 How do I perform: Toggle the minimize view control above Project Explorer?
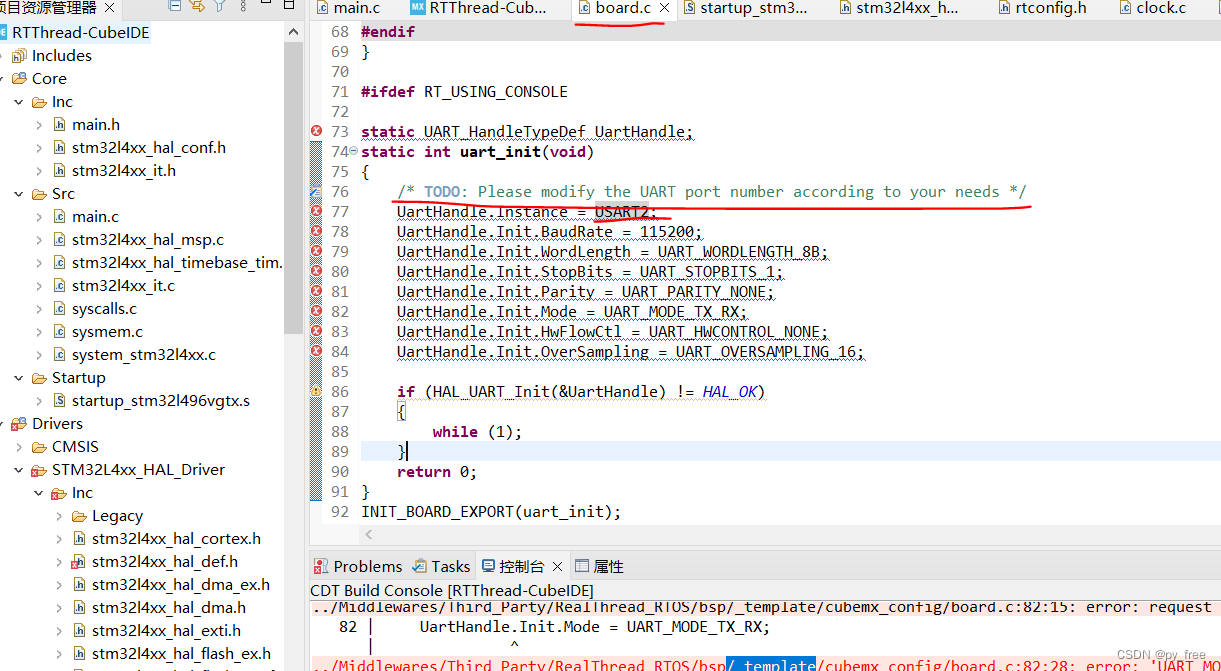[265, 6]
